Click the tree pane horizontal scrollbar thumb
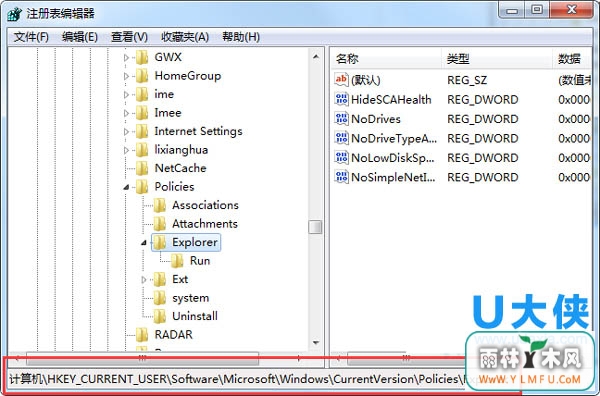 tap(142, 358)
